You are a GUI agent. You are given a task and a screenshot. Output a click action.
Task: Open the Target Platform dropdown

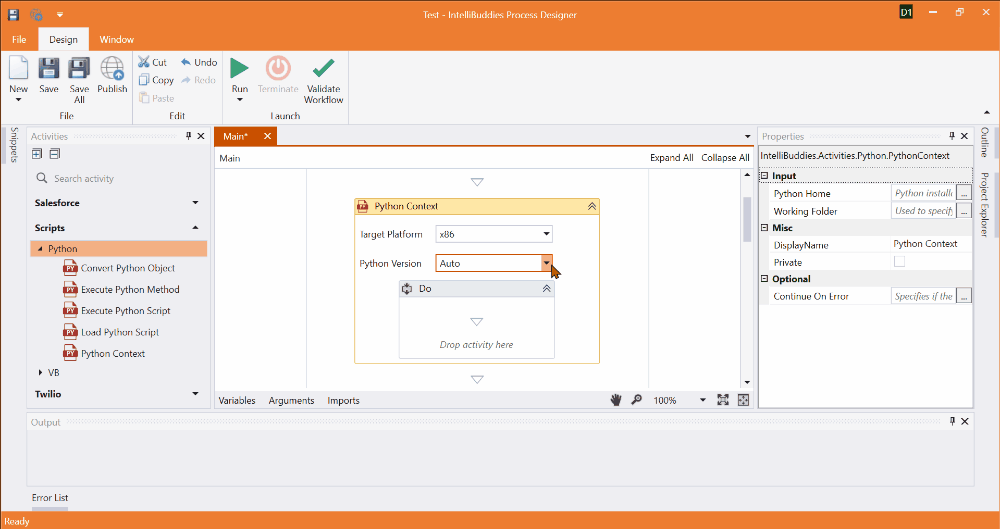pos(547,234)
